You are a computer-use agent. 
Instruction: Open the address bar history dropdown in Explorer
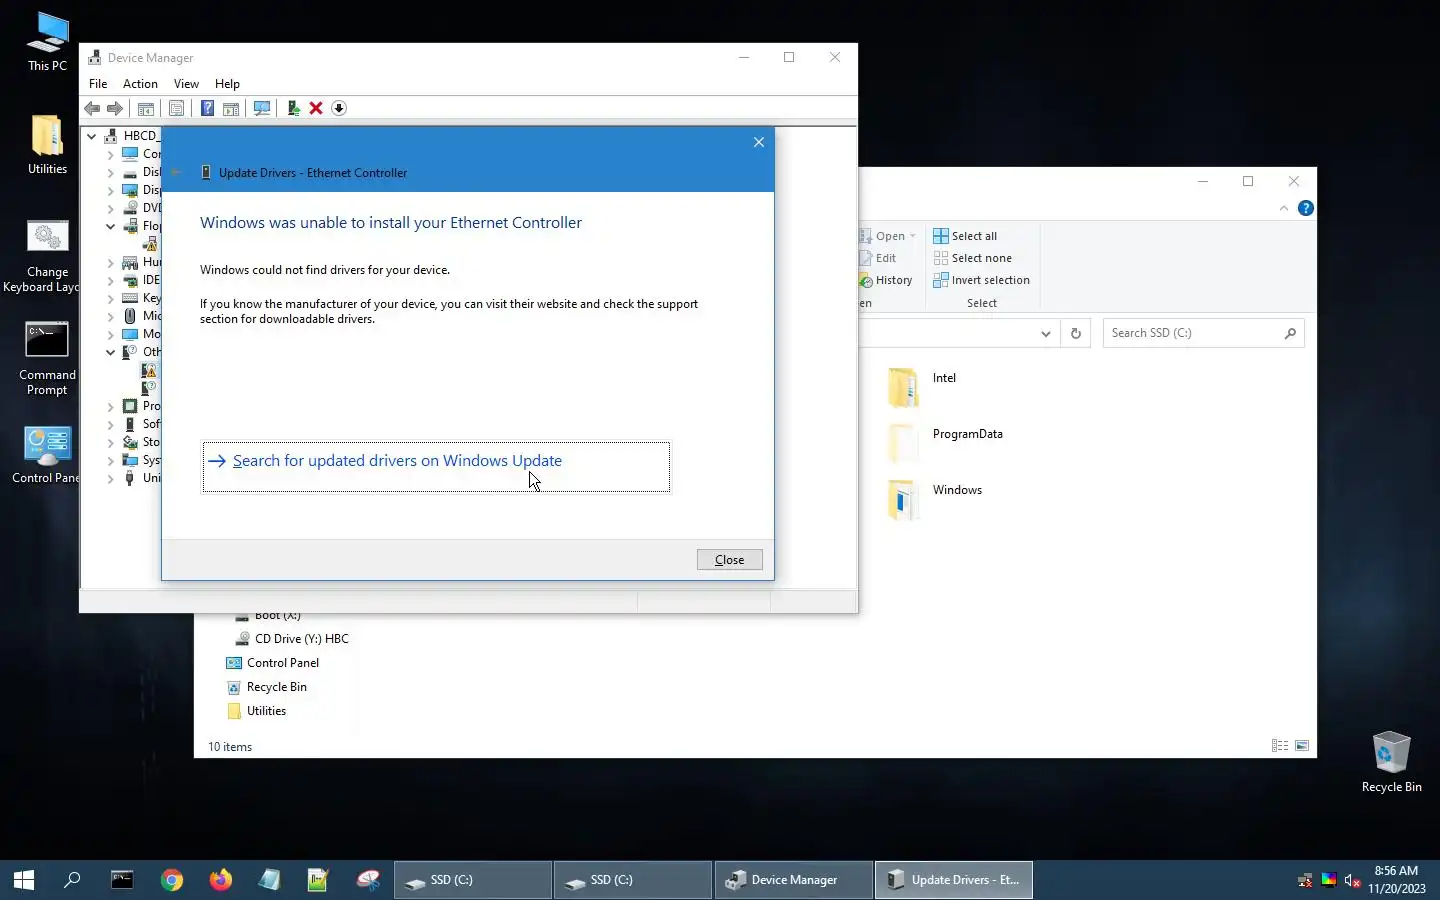pyautogui.click(x=1046, y=333)
